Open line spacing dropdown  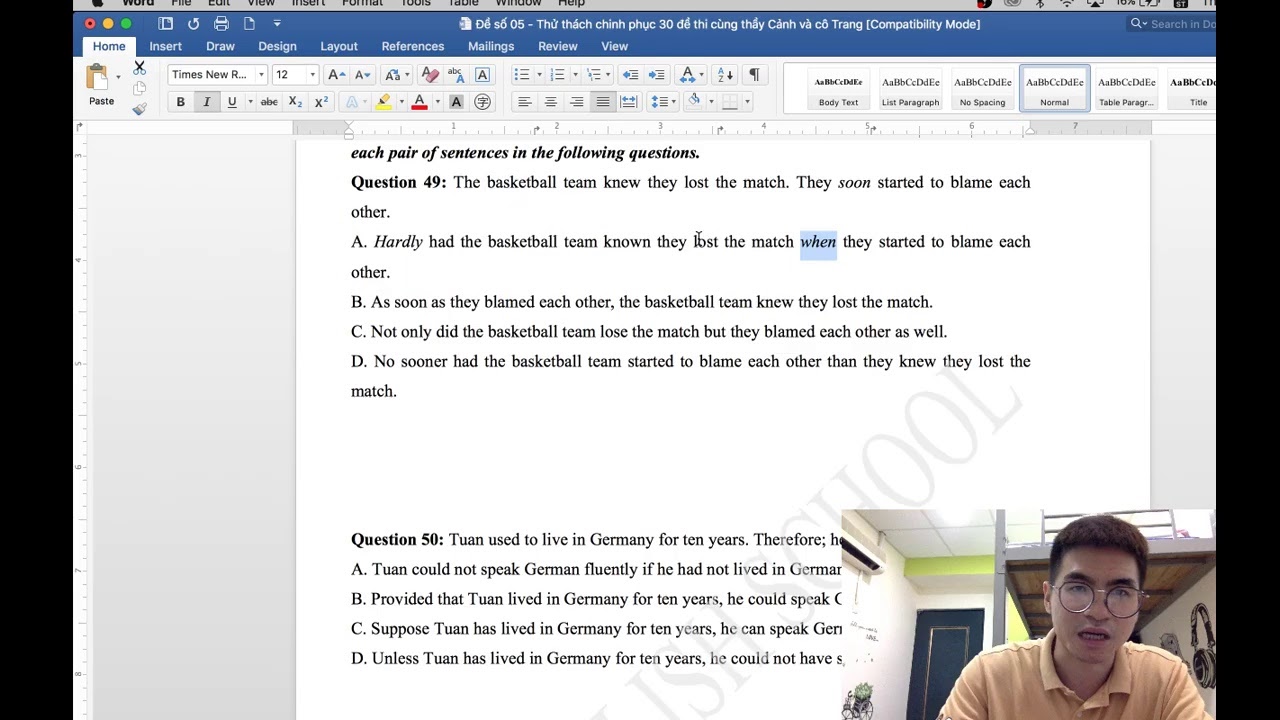(662, 102)
